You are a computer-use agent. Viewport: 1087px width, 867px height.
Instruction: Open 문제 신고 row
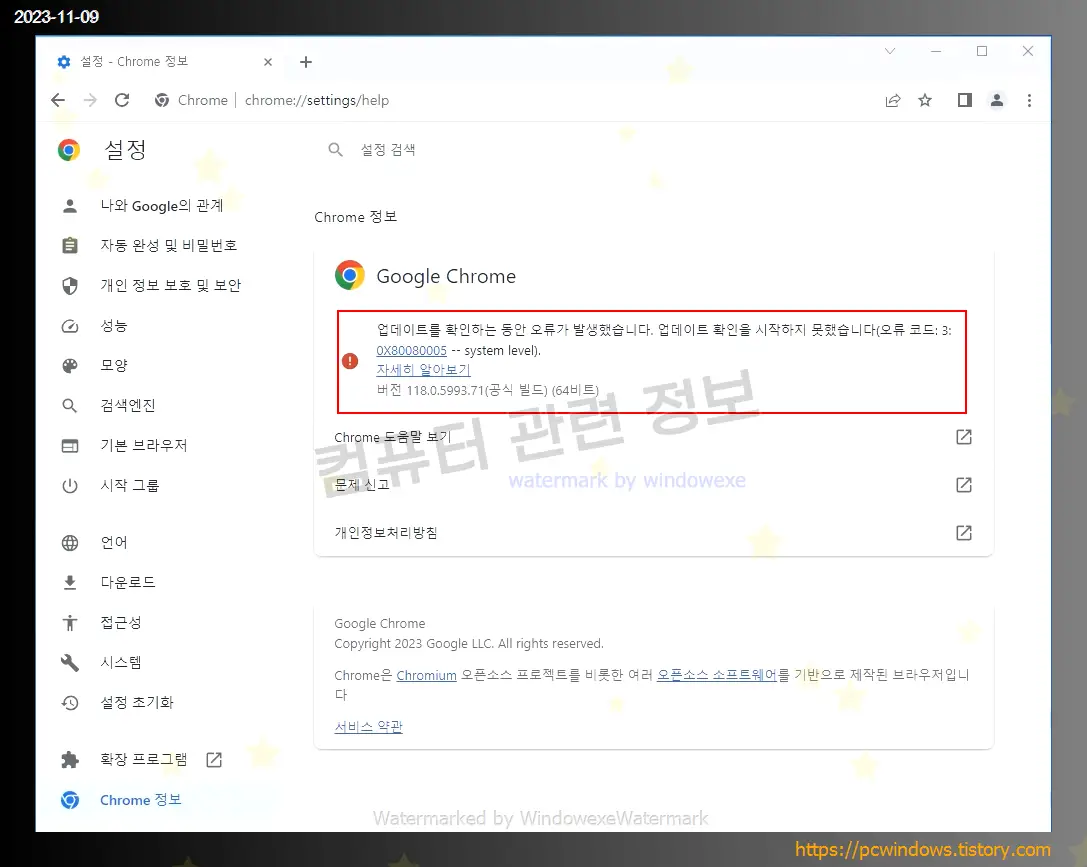[x=654, y=484]
